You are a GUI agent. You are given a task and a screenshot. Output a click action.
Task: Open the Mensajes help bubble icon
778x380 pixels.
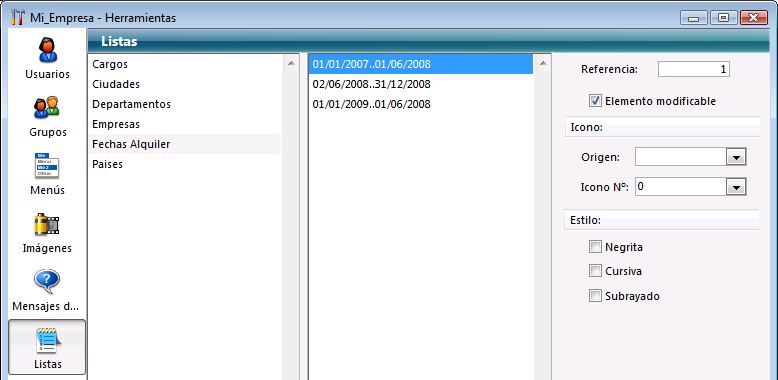pyautogui.click(x=47, y=281)
